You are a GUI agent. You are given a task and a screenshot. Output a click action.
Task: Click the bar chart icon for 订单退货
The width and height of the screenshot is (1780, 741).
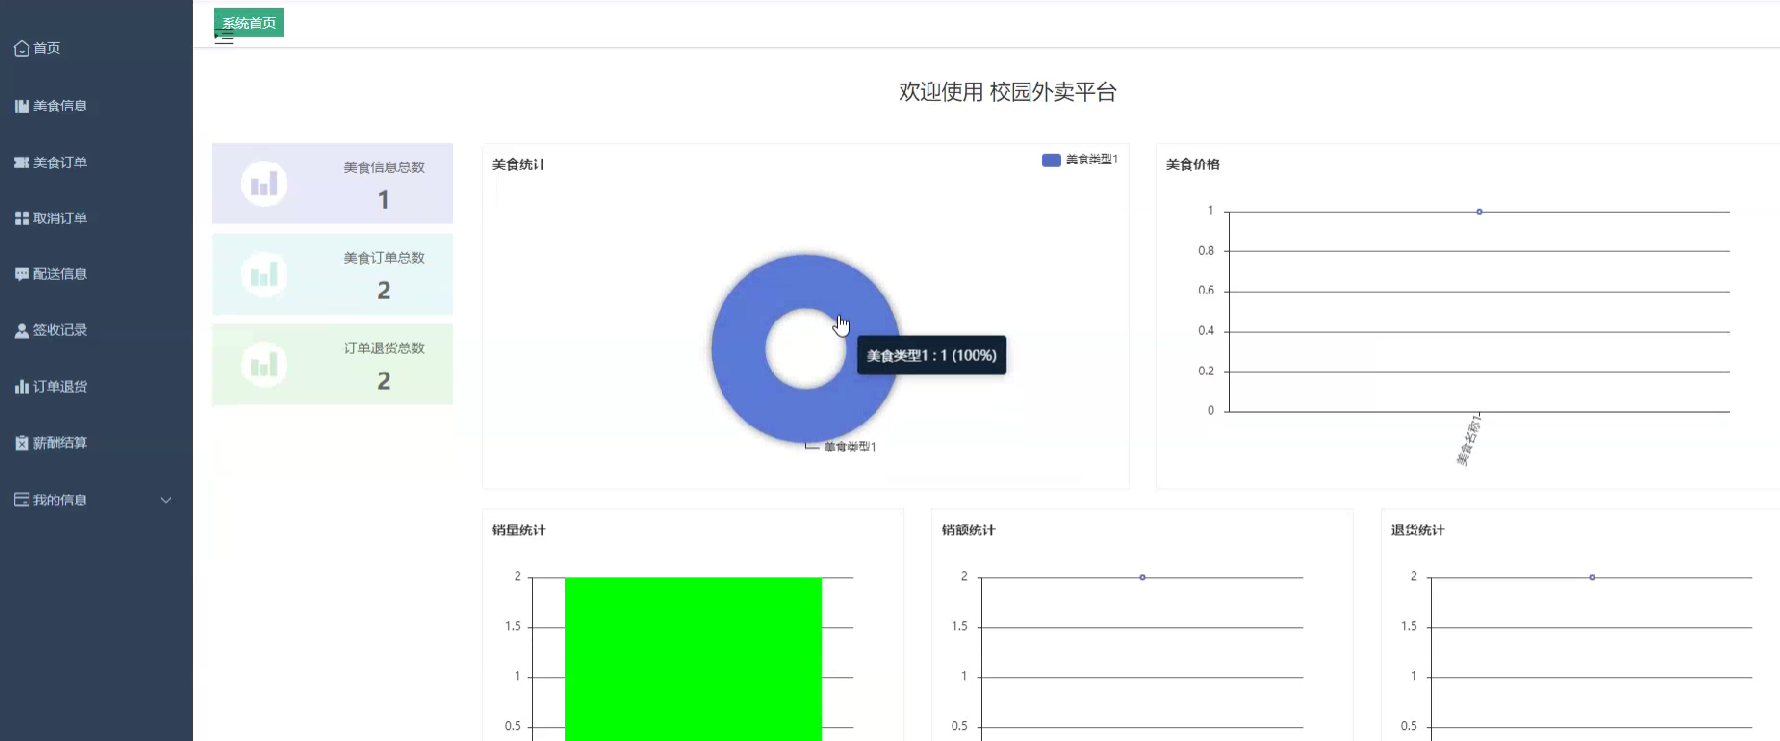(21, 386)
